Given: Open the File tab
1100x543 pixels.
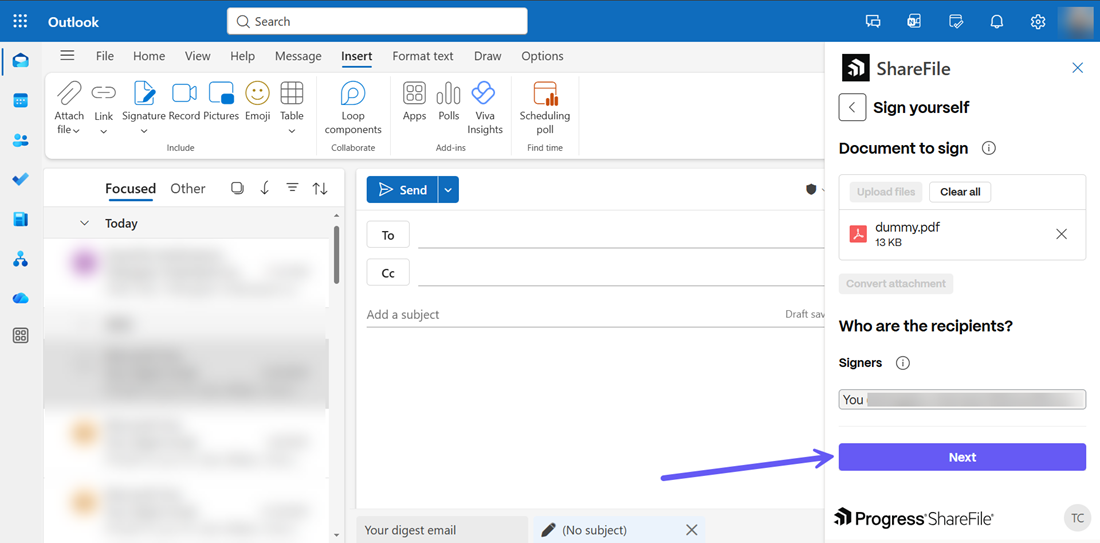Looking at the screenshot, I should (105, 56).
